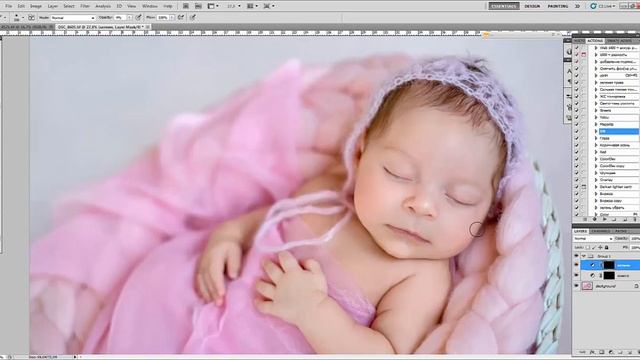The width and height of the screenshot is (640, 360).
Task: Add a layer style with fx icon
Action: coord(593,352)
